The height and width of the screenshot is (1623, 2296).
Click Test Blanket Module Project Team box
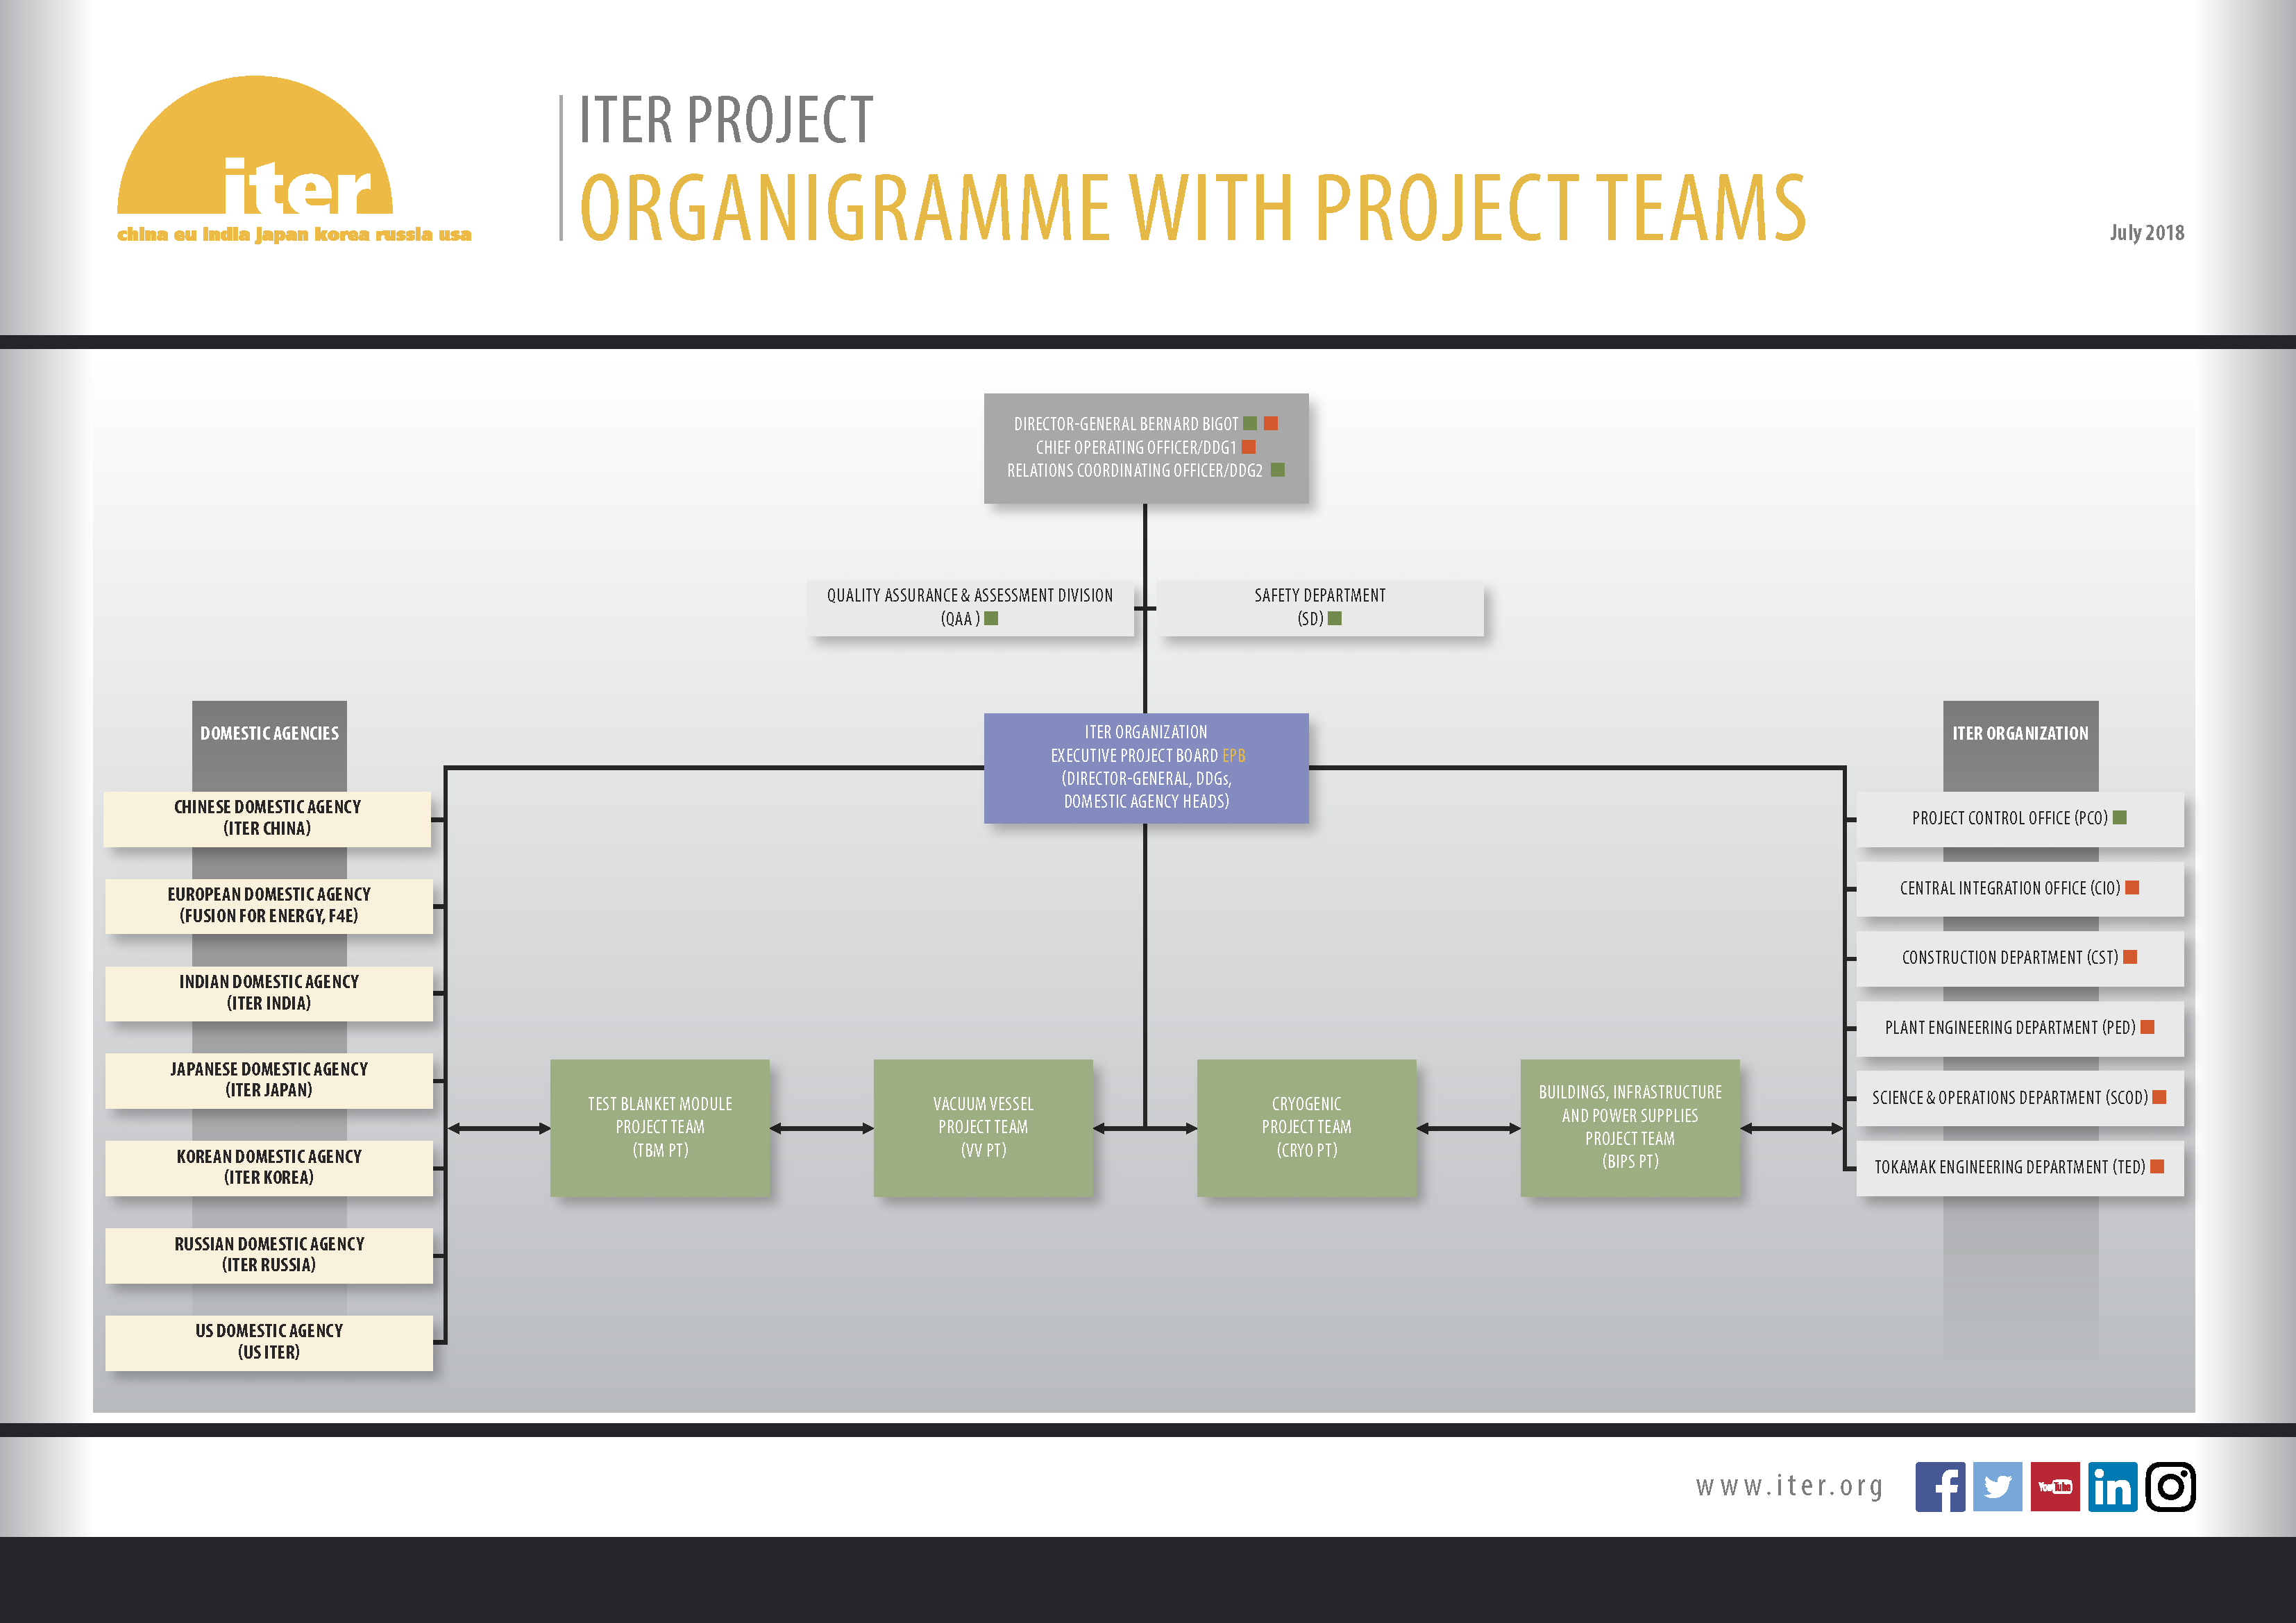pyautogui.click(x=660, y=1128)
